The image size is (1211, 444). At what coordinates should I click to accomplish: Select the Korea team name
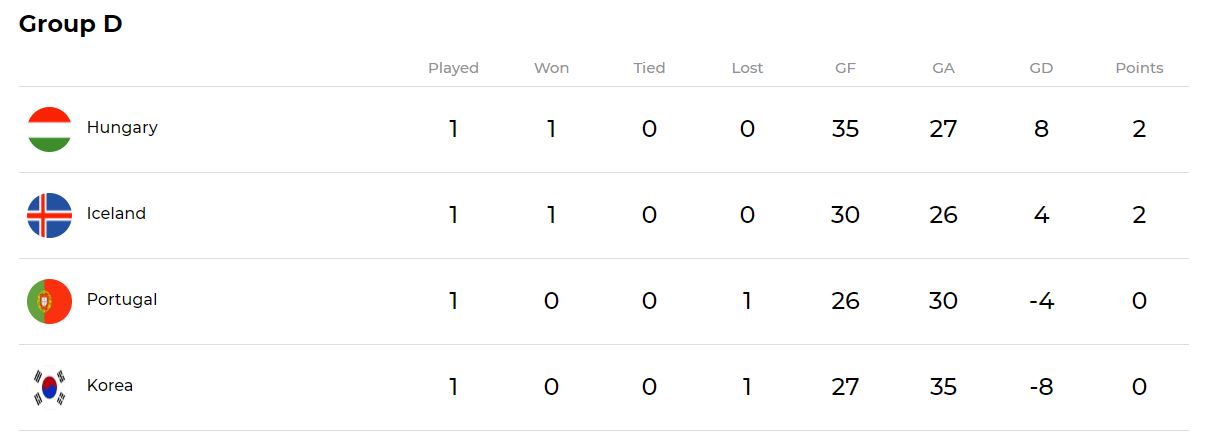pyautogui.click(x=110, y=386)
